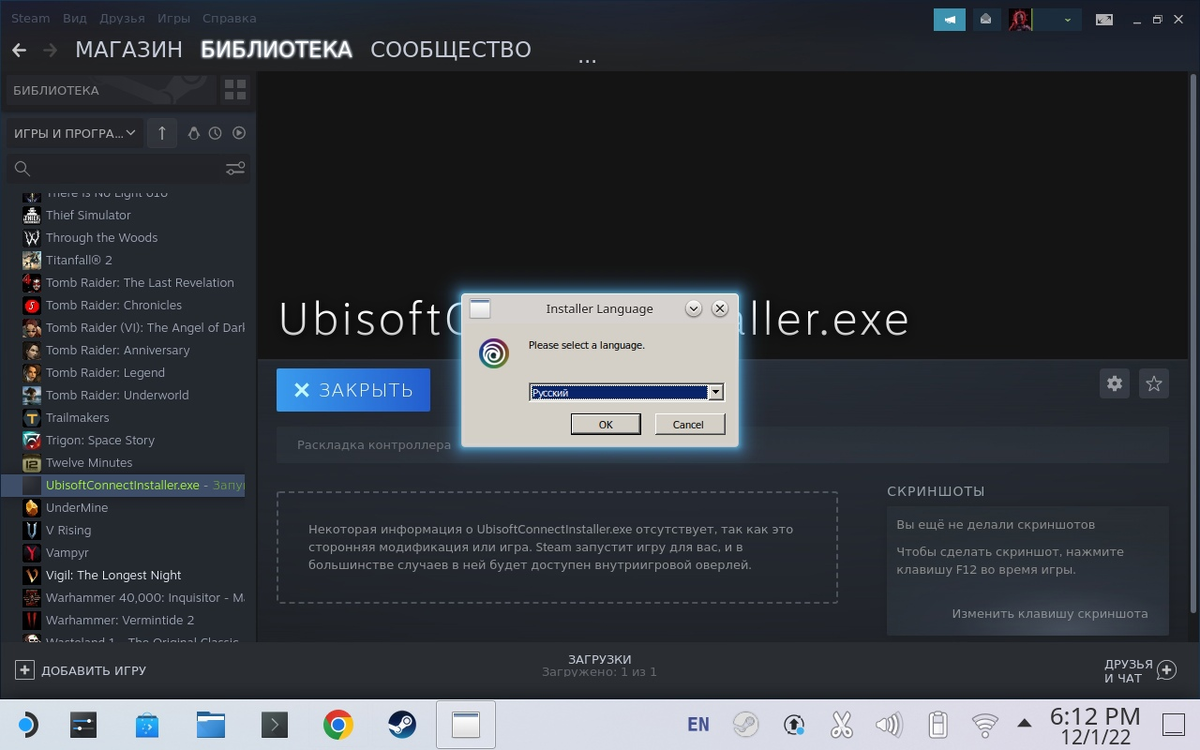The height and width of the screenshot is (750, 1200).
Task: Open the МАГАЗИН tab
Action: click(x=129, y=49)
